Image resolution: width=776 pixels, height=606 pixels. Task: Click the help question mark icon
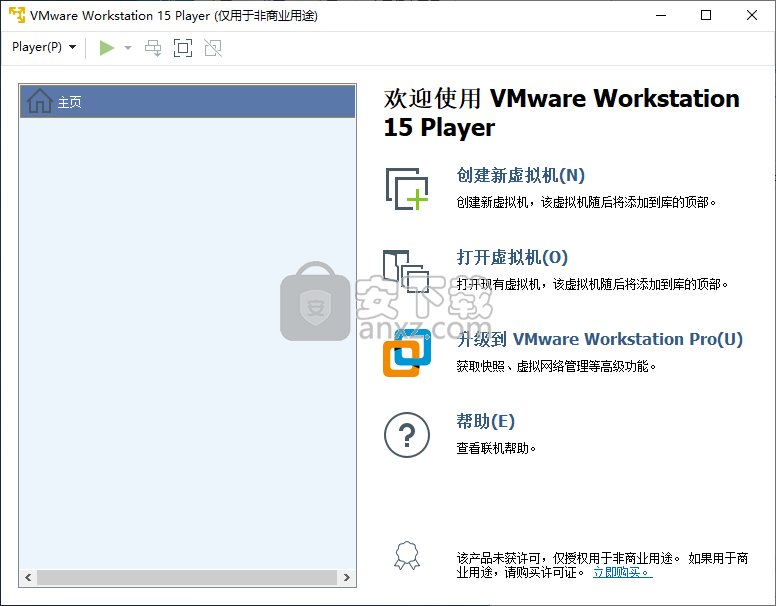[407, 435]
